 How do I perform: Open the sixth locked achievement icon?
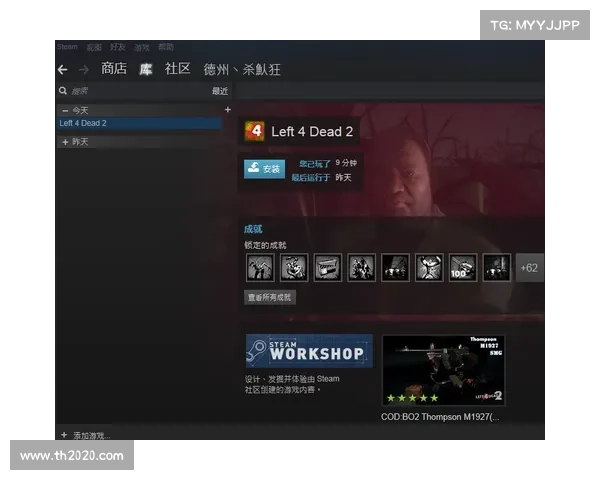click(429, 268)
